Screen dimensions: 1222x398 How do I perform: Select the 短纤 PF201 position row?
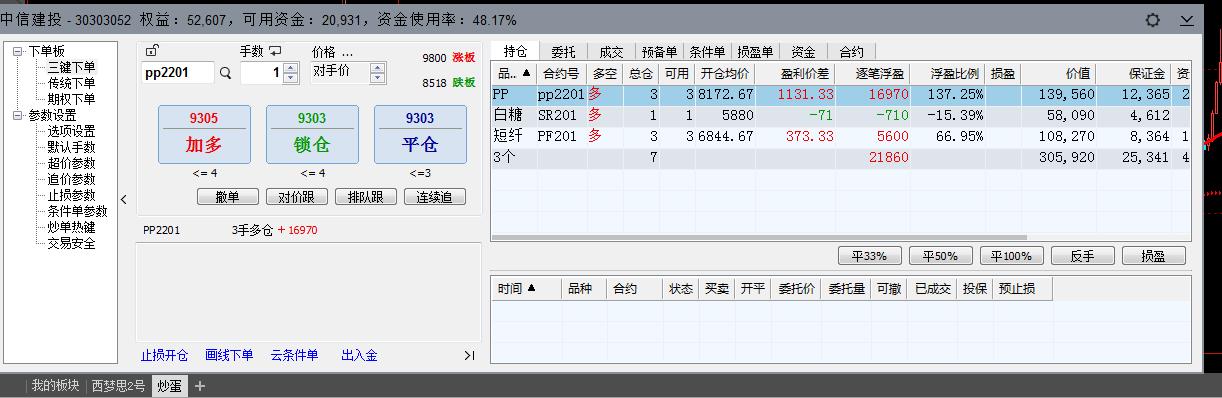point(841,136)
